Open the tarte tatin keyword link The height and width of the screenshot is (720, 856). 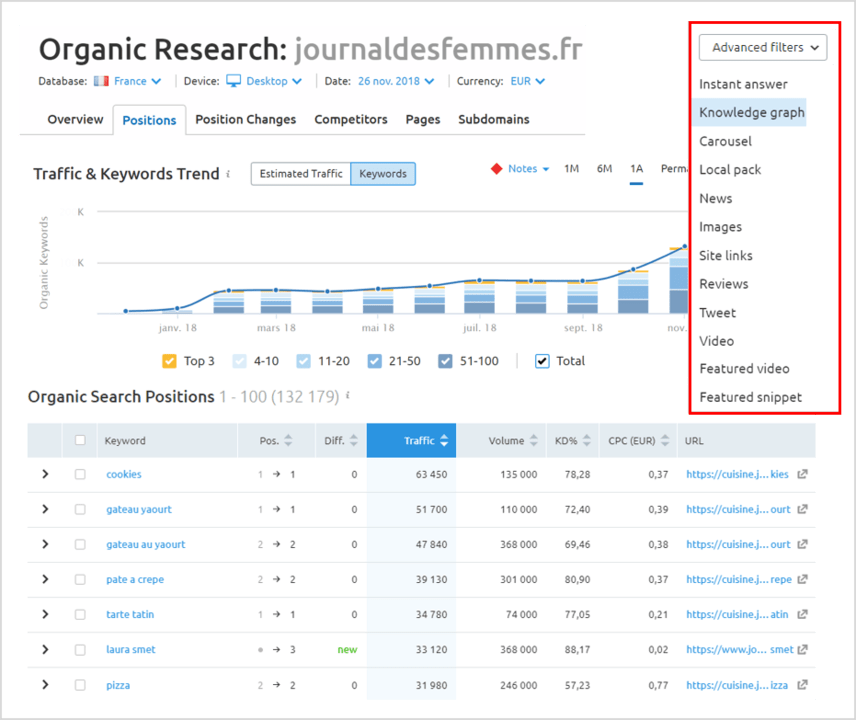coord(130,614)
